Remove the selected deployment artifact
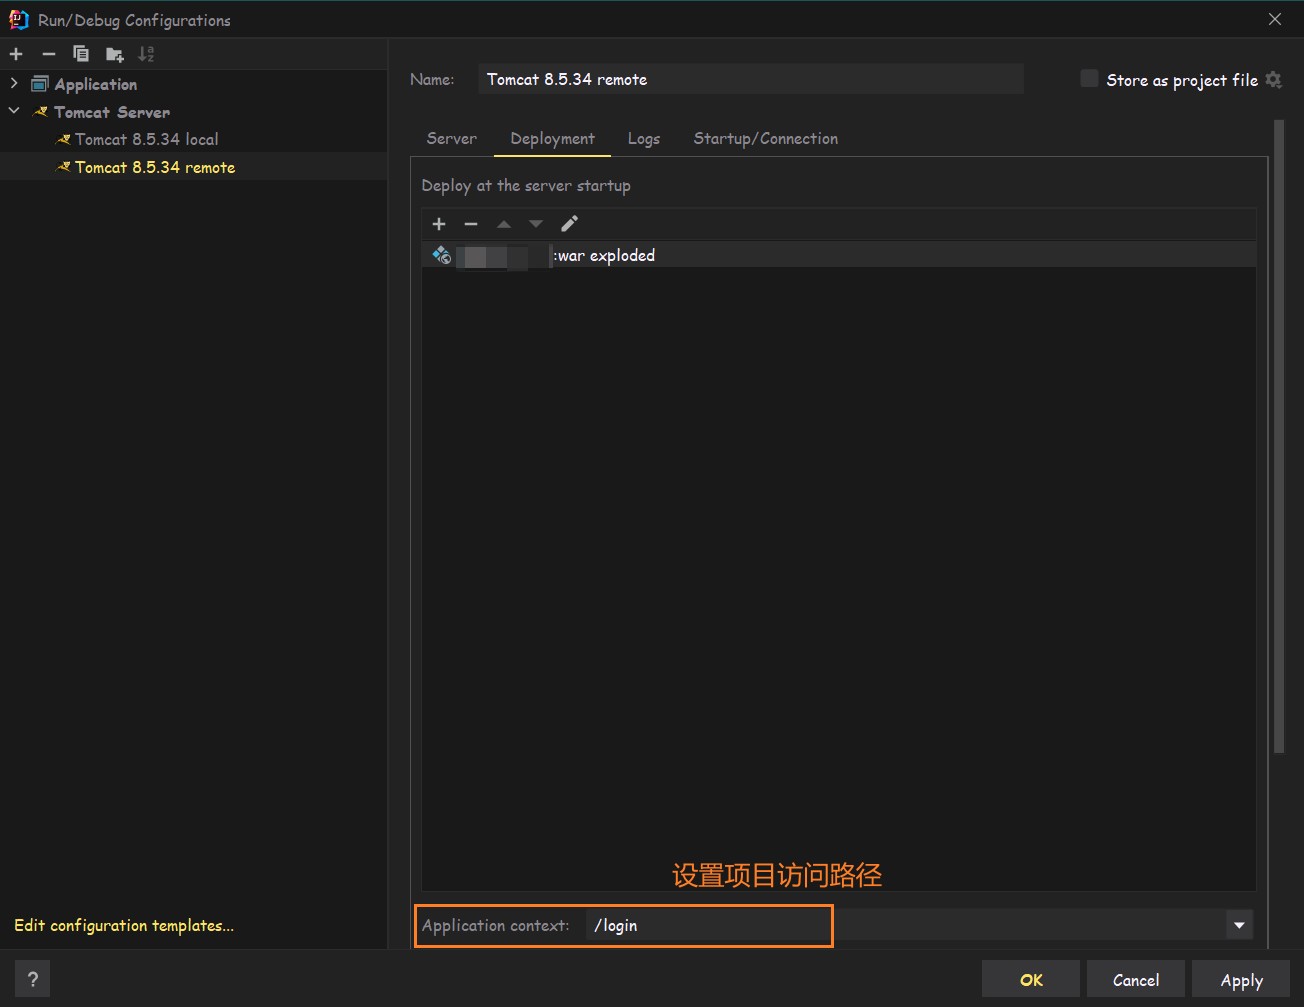 [x=471, y=224]
